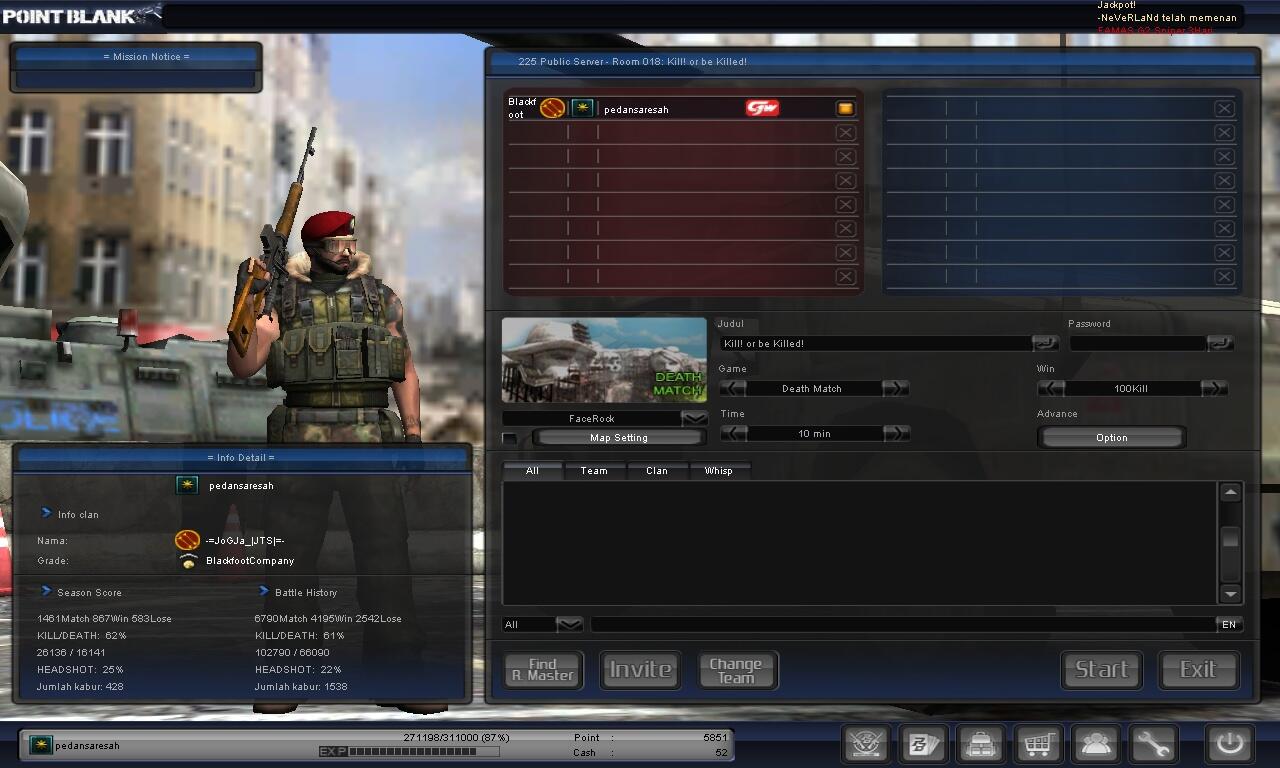Click the rank badge in pedansaresah's slot row
Image resolution: width=1280 pixels, height=768 pixels.
(x=582, y=108)
